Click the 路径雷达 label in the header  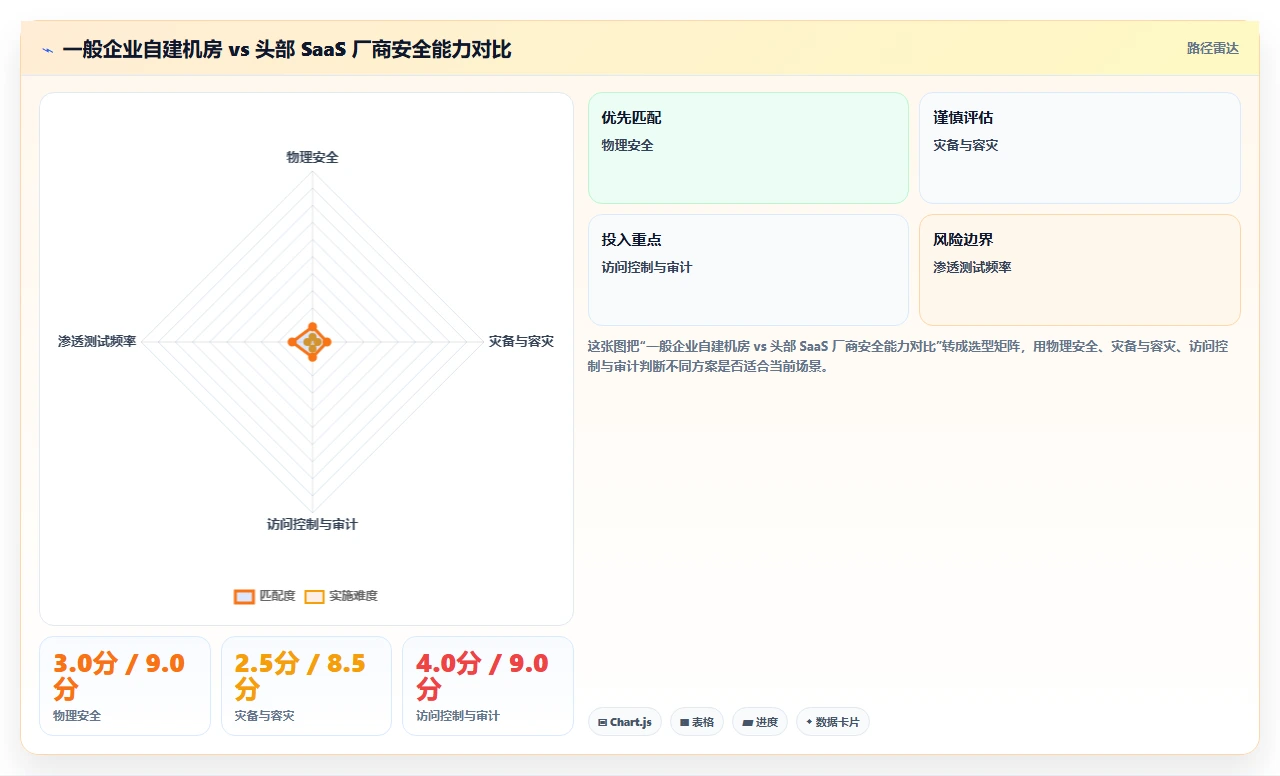click(x=1212, y=48)
